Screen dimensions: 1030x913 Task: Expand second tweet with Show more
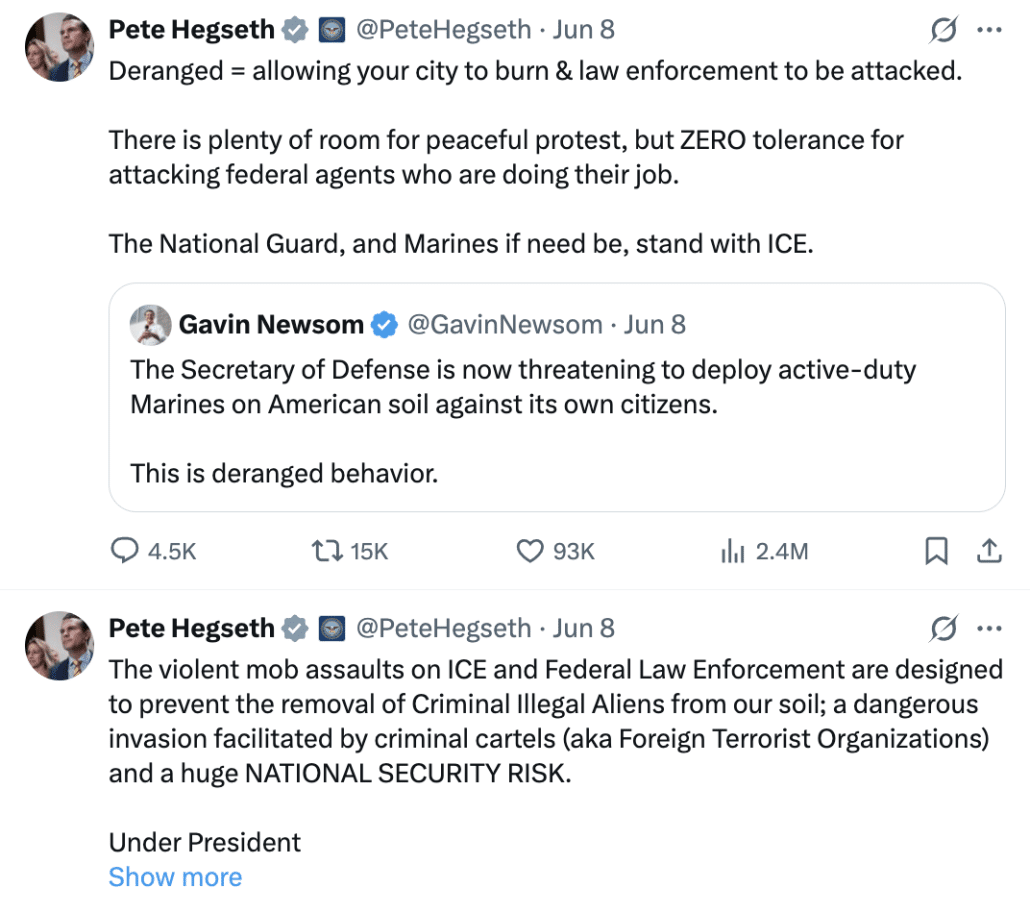[x=175, y=877]
